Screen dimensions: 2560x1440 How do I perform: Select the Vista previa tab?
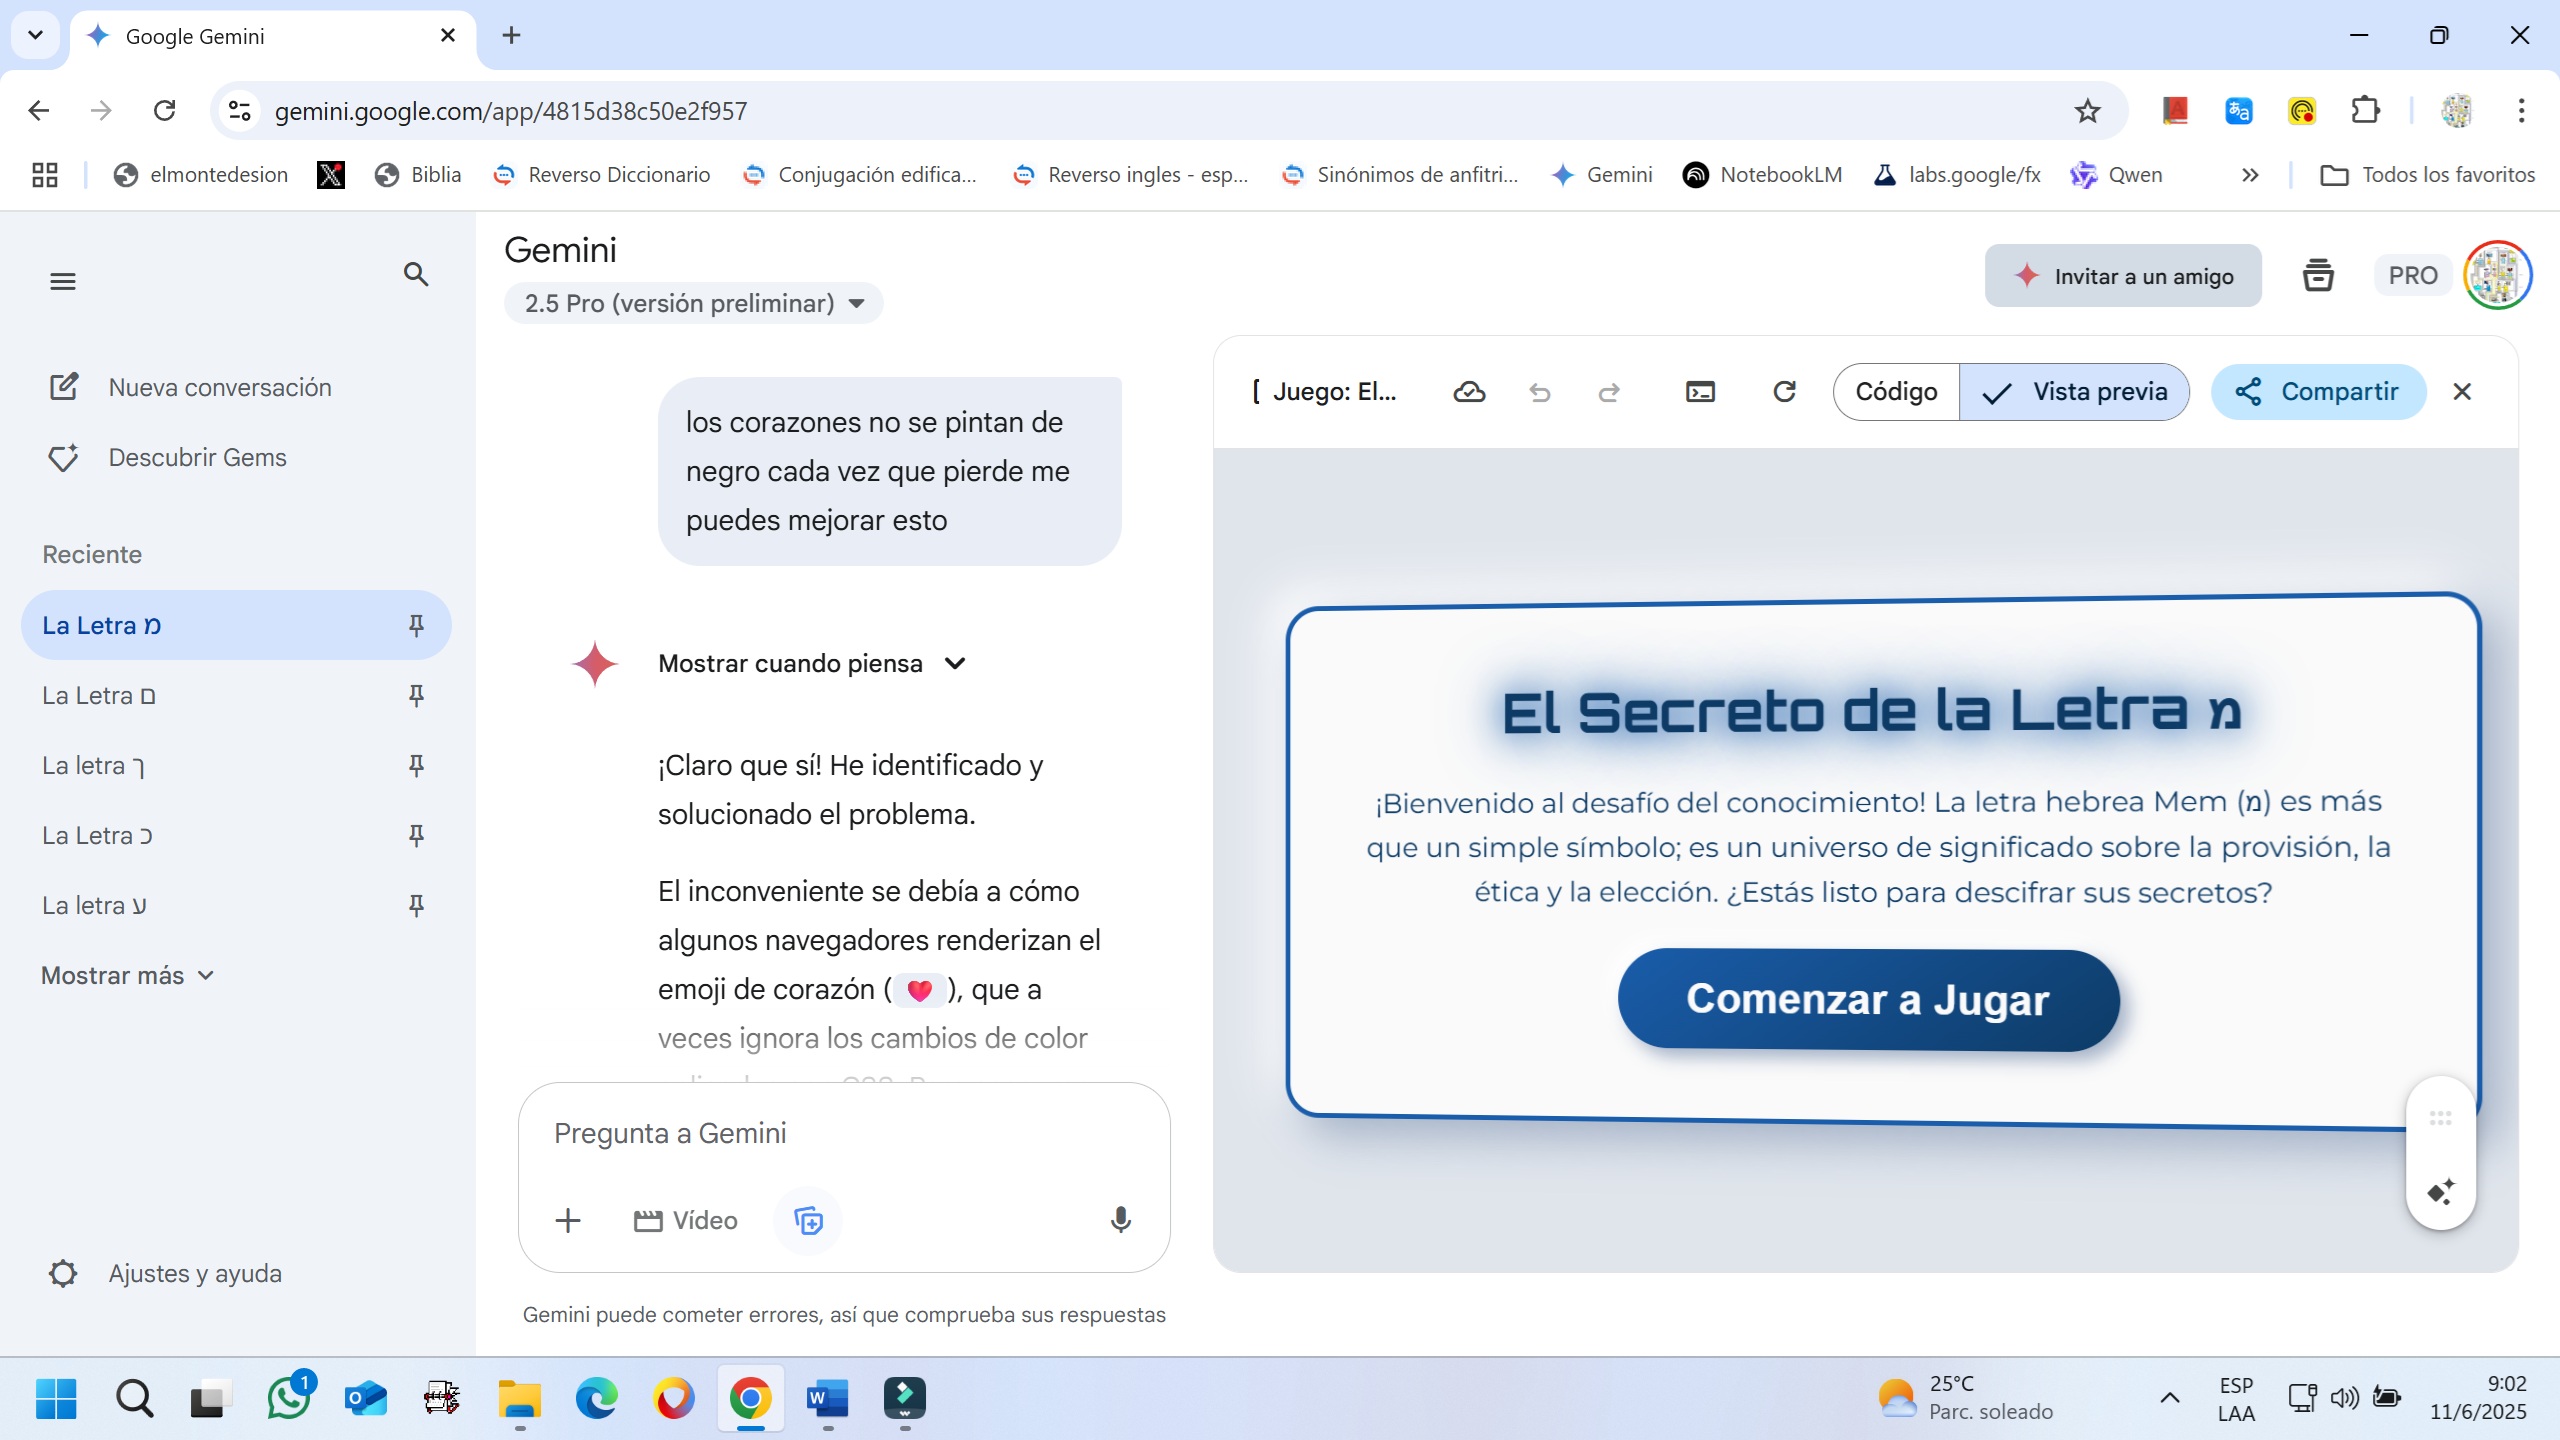click(2075, 392)
